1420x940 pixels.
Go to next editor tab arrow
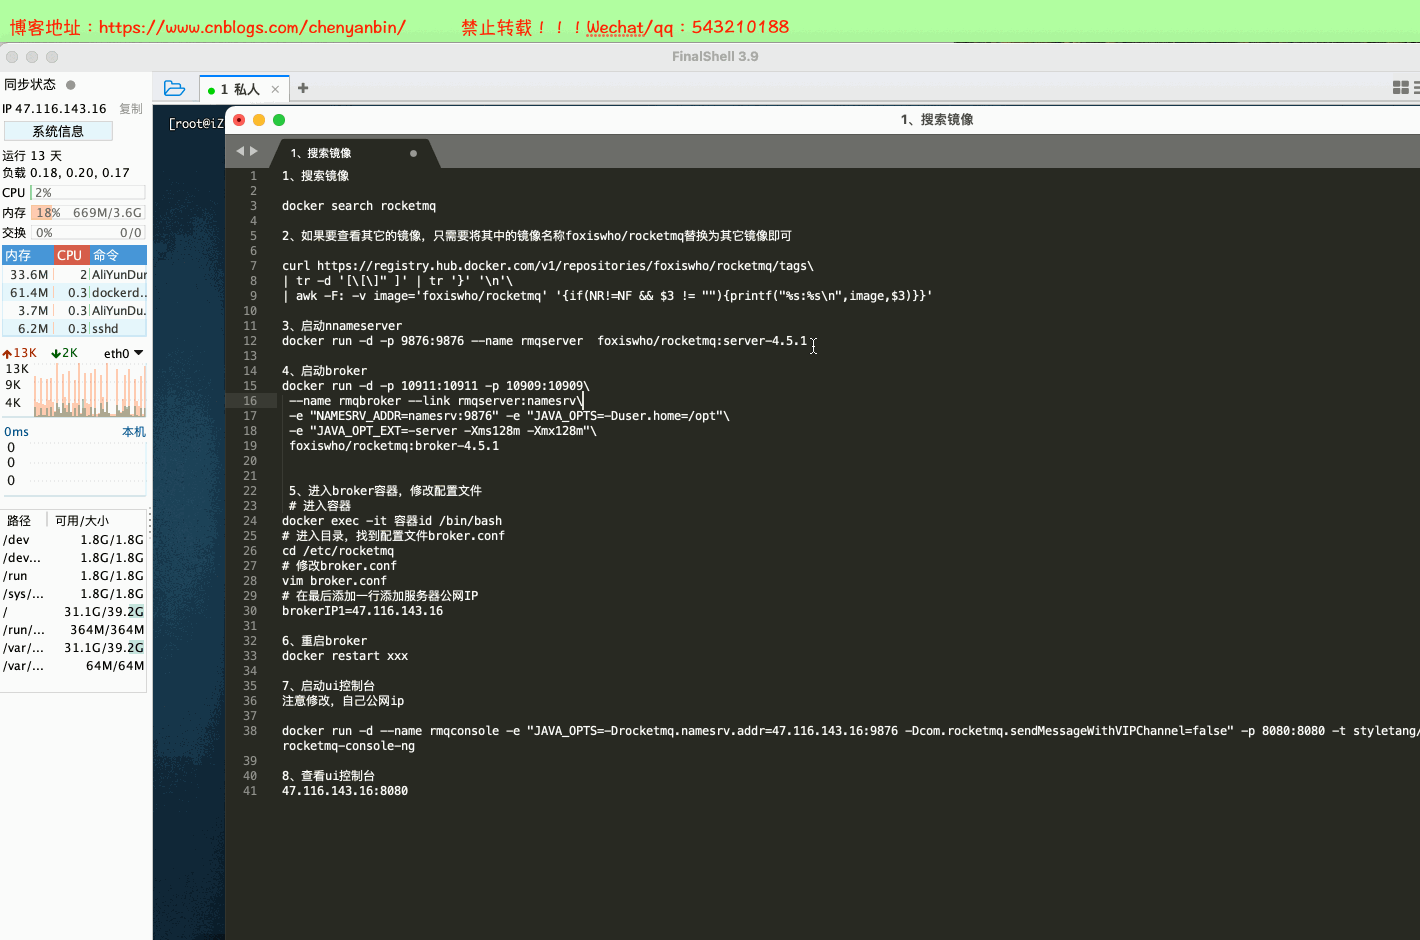pyautogui.click(x=254, y=152)
